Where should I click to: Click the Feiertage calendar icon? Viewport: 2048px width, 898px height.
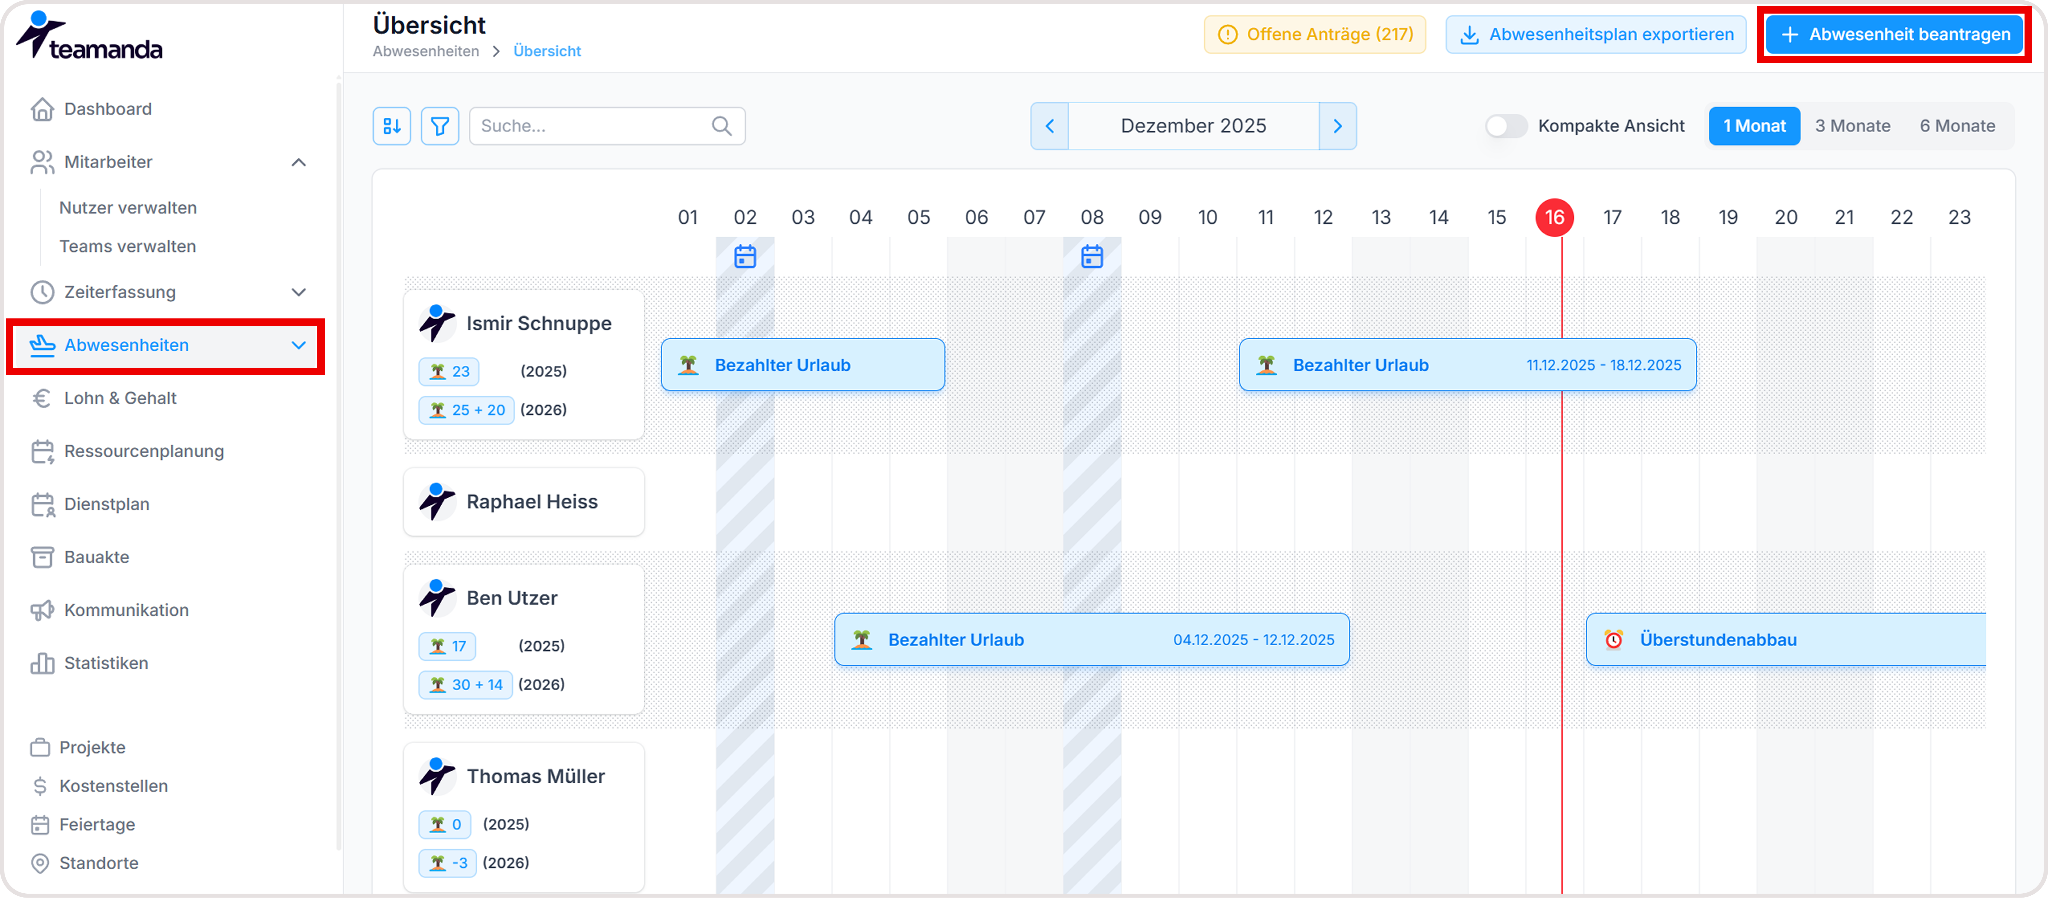click(40, 825)
